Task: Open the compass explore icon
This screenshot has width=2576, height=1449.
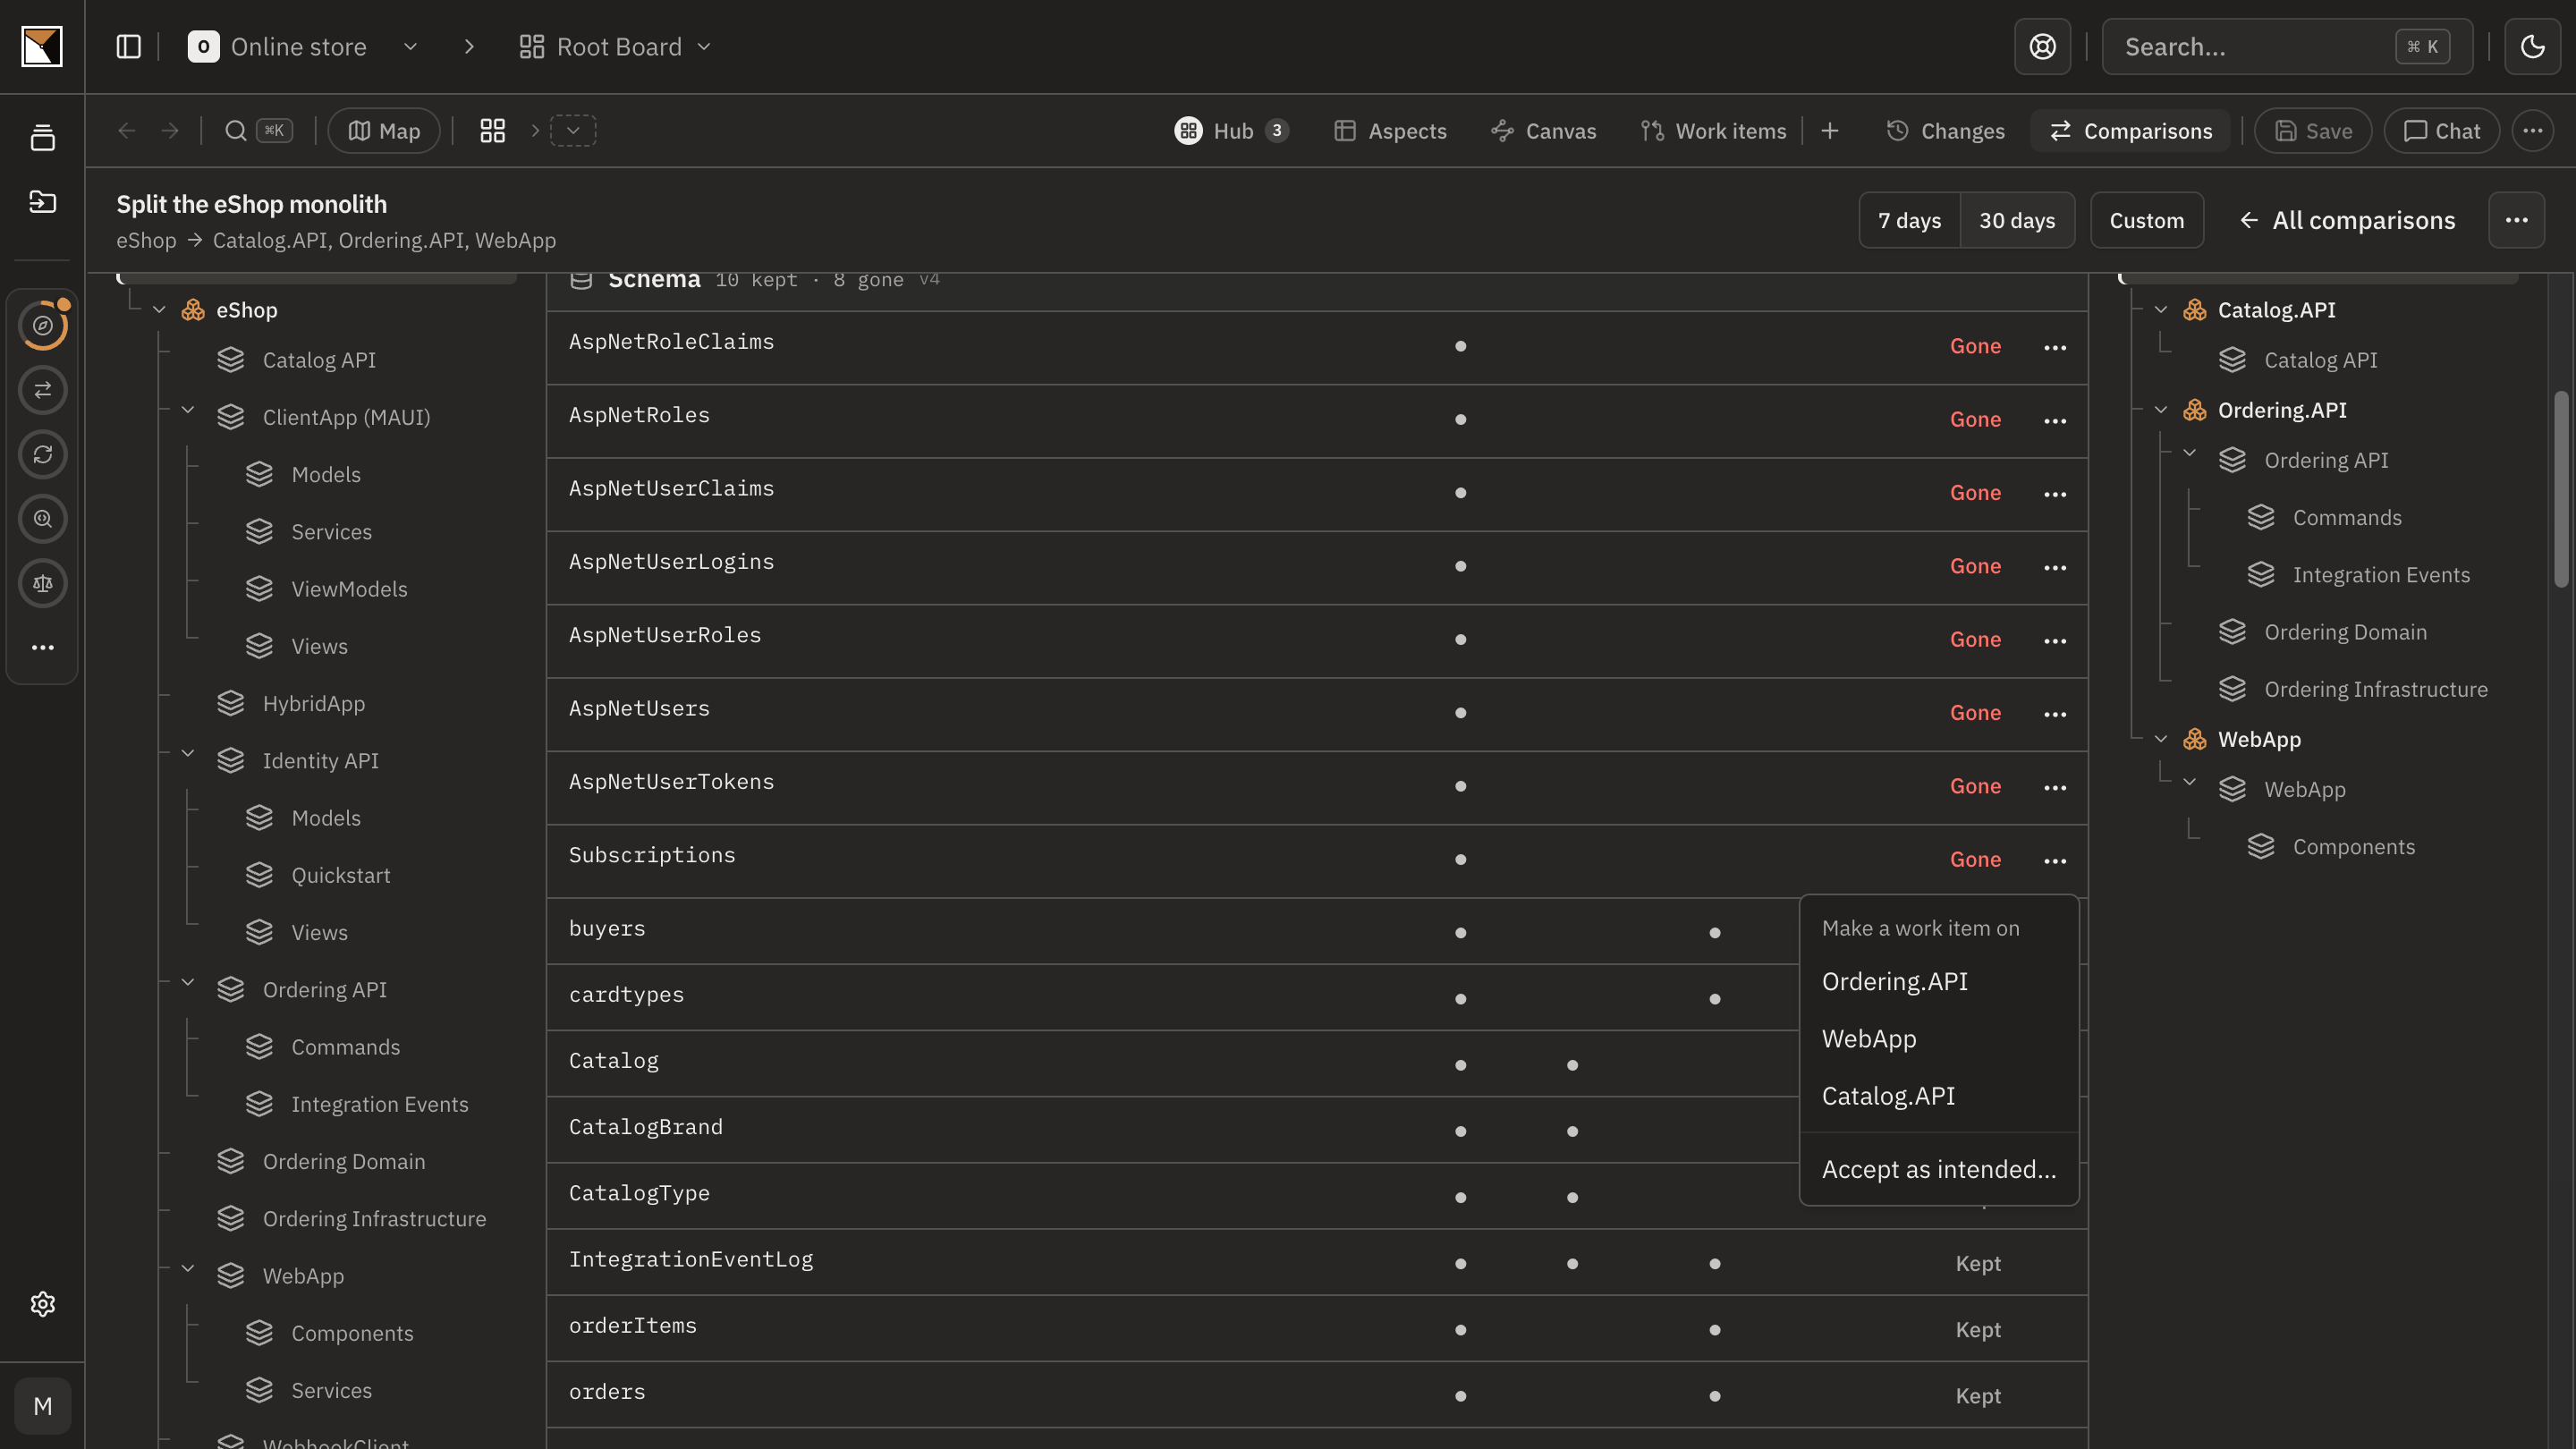Action: point(42,325)
